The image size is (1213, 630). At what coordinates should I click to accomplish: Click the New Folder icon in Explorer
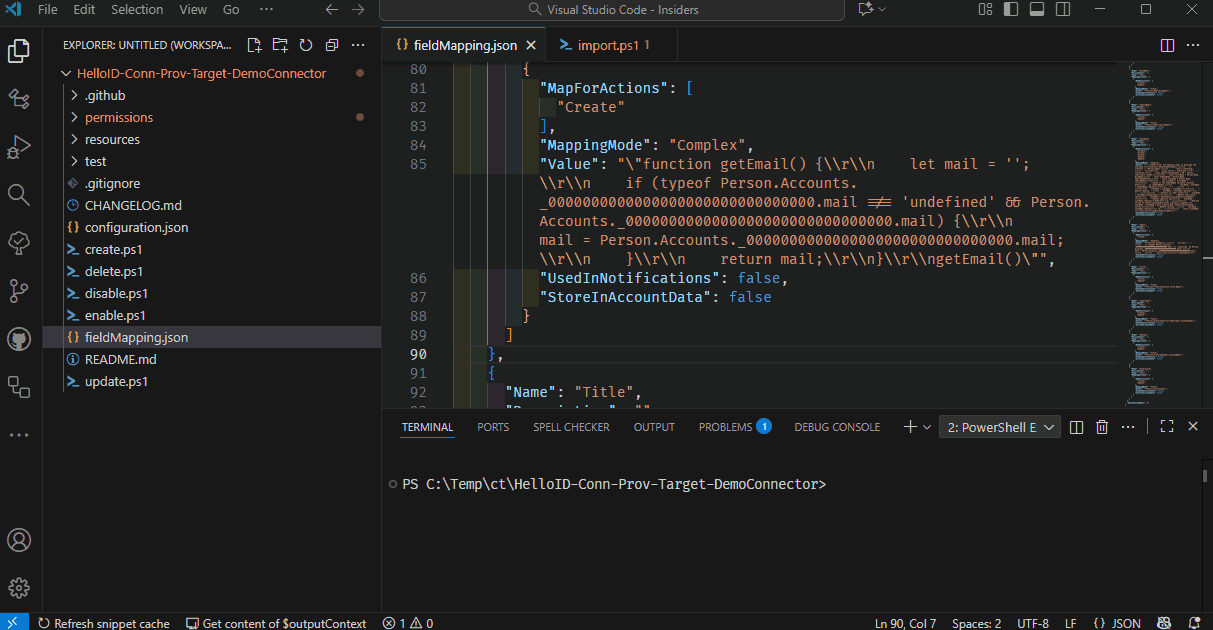click(280, 45)
